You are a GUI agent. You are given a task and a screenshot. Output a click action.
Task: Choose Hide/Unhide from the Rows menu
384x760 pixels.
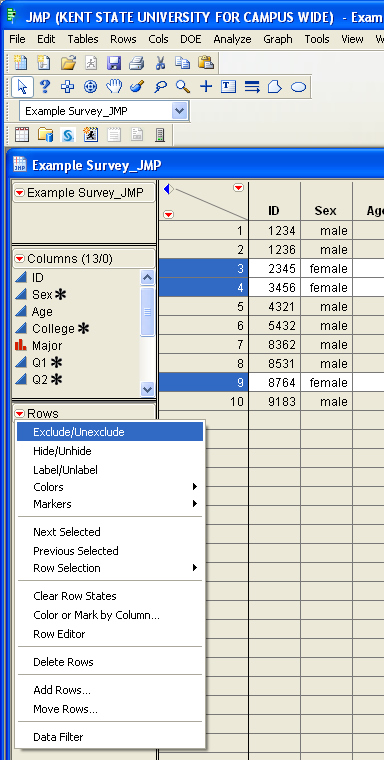point(110,451)
